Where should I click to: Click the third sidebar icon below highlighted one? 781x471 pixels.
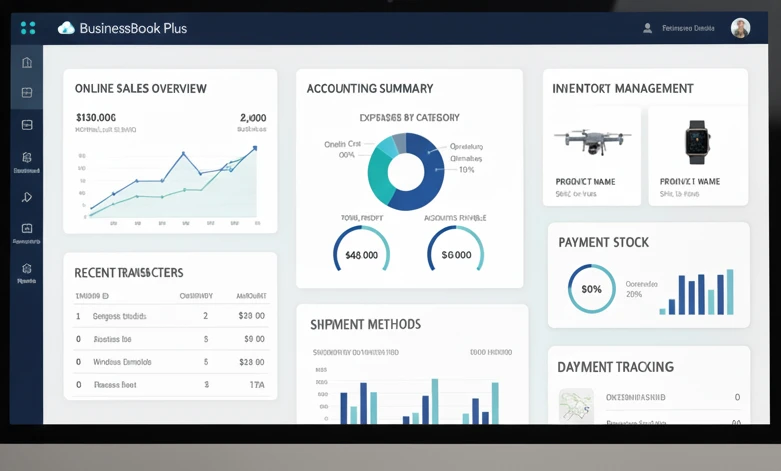pyautogui.click(x=27, y=125)
